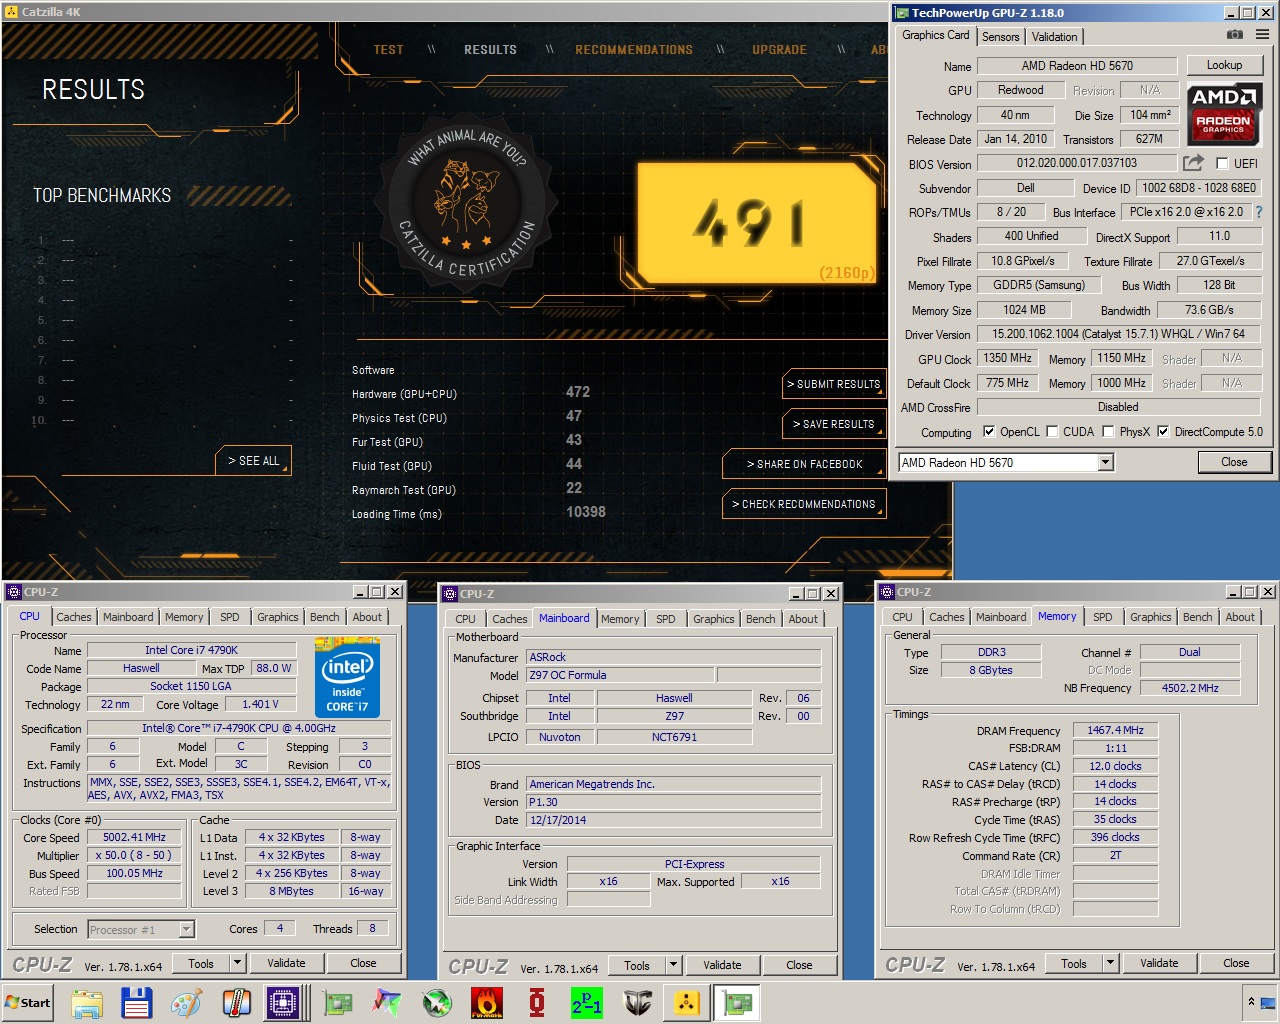Click the 491 score panel
The height and width of the screenshot is (1024, 1280).
point(758,223)
